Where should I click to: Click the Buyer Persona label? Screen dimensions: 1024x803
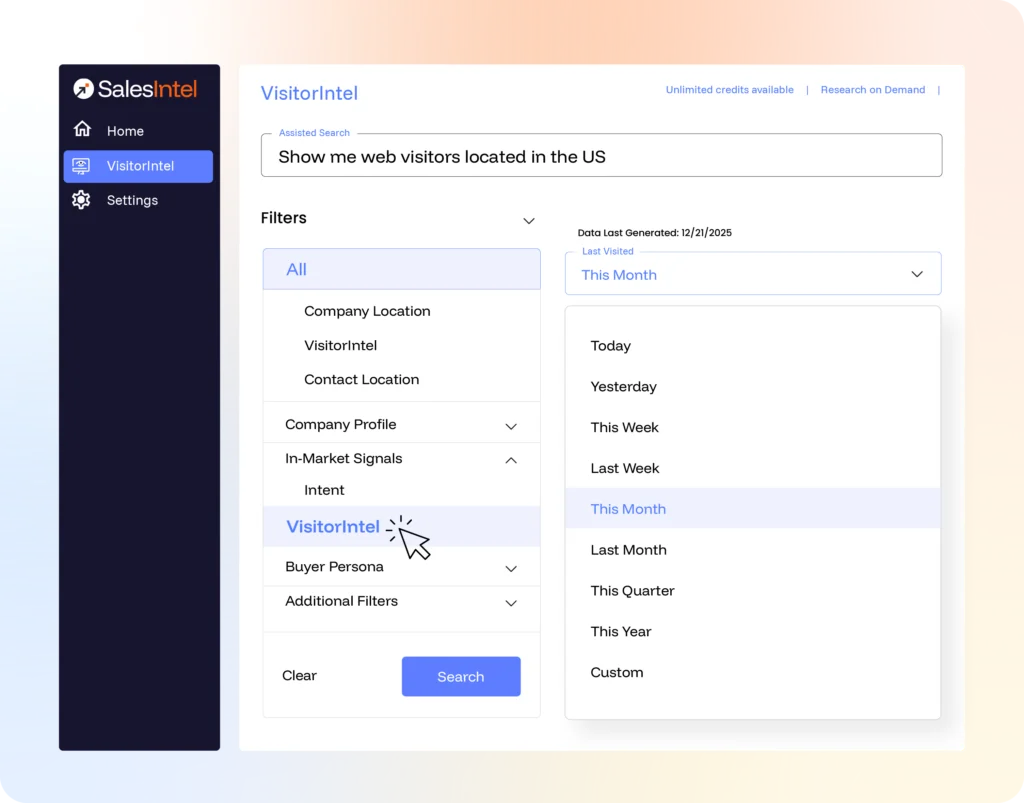pyautogui.click(x=334, y=567)
